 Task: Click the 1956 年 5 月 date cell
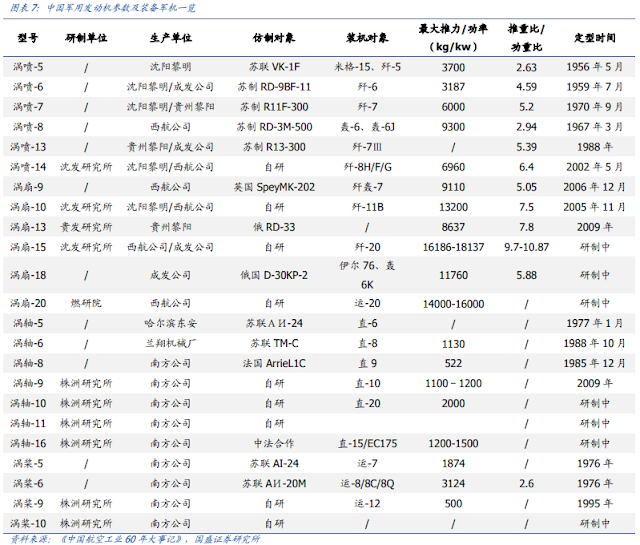pos(595,67)
